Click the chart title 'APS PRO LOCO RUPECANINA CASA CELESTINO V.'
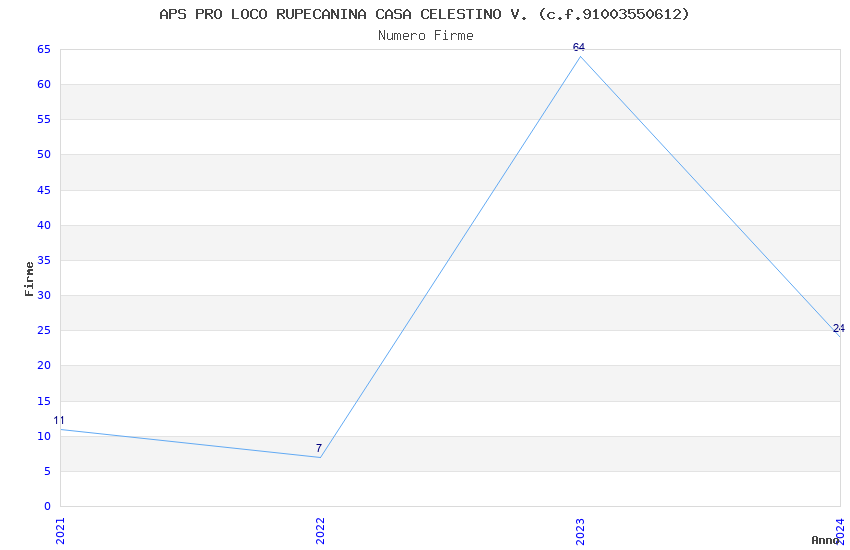 [343, 14]
